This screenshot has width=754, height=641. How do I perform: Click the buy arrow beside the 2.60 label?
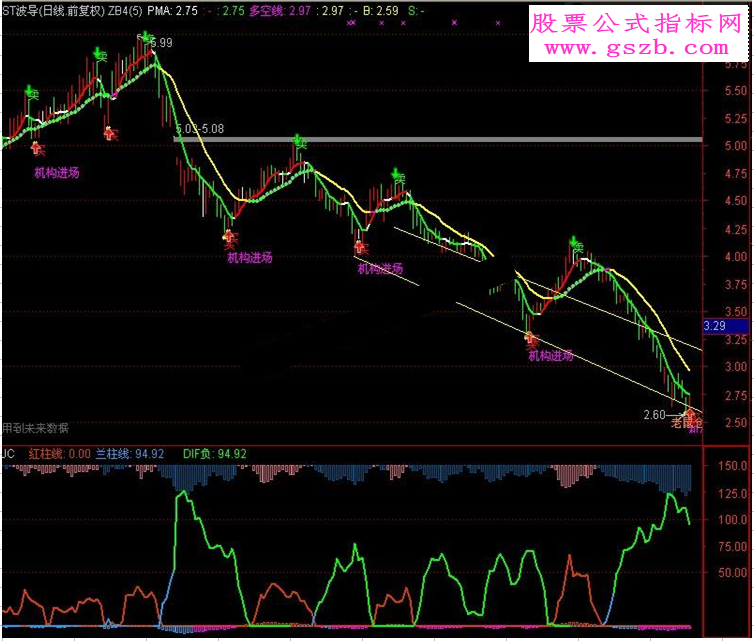pyautogui.click(x=691, y=414)
